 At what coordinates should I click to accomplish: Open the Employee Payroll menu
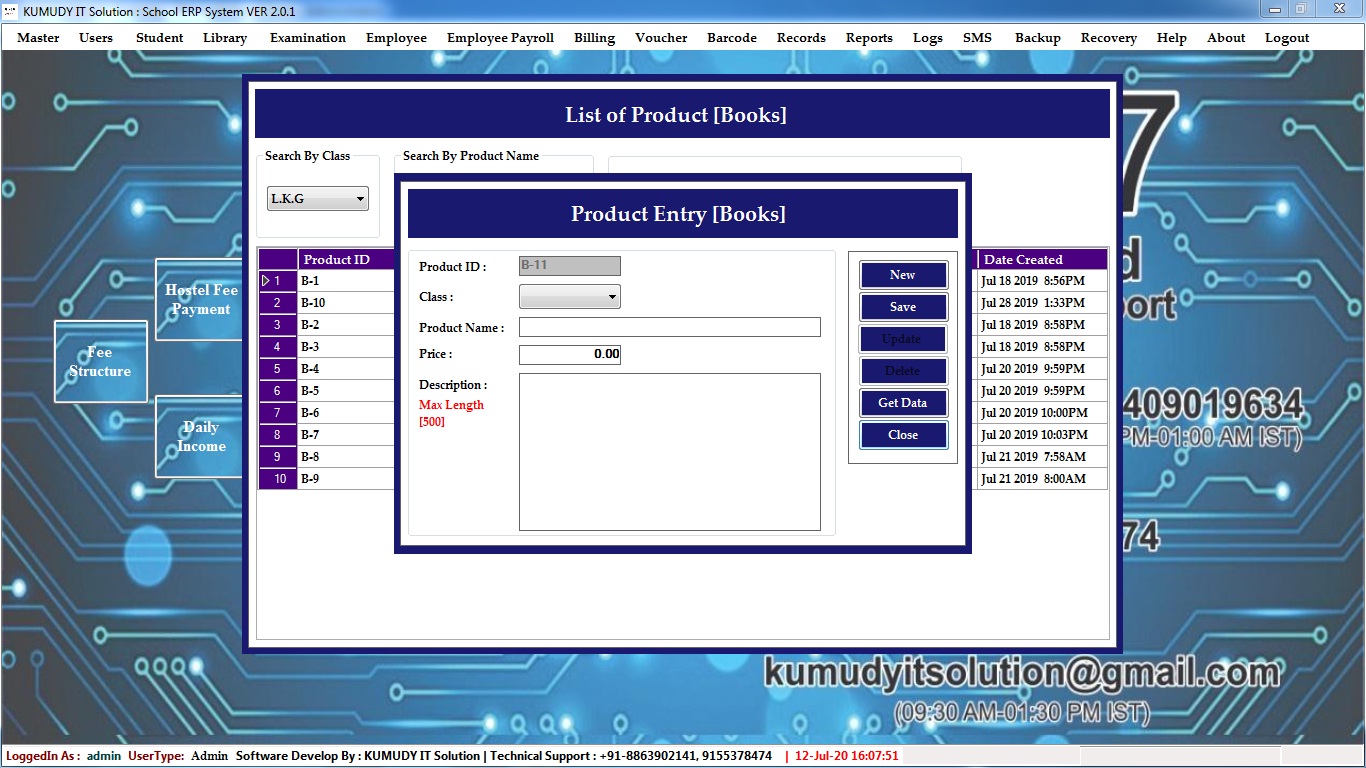coord(500,38)
